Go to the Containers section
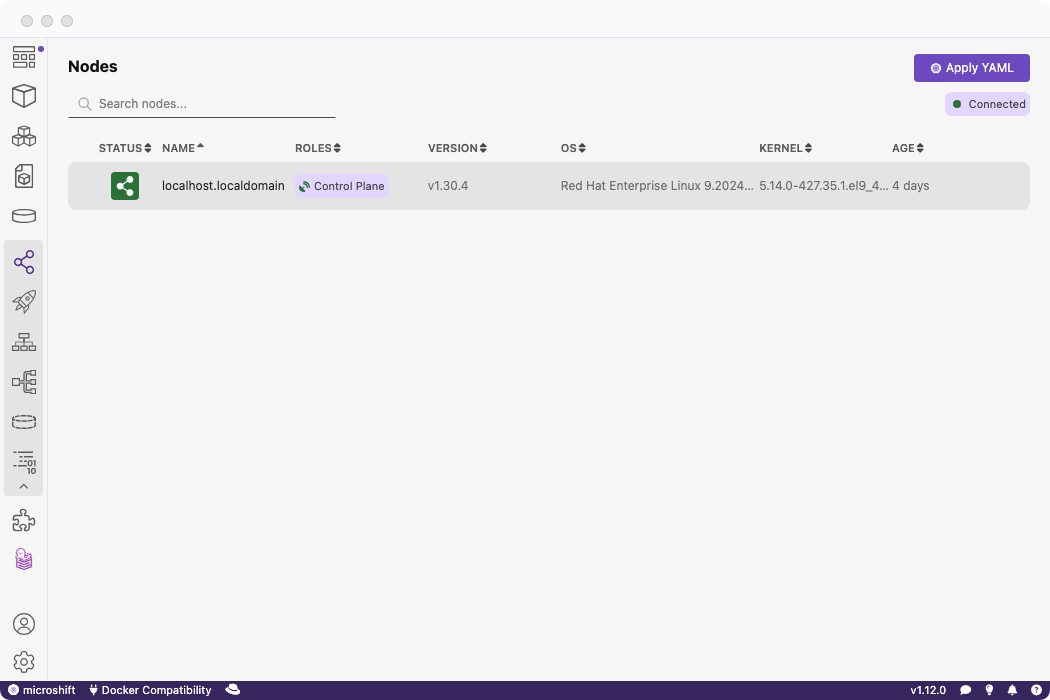 (24, 96)
